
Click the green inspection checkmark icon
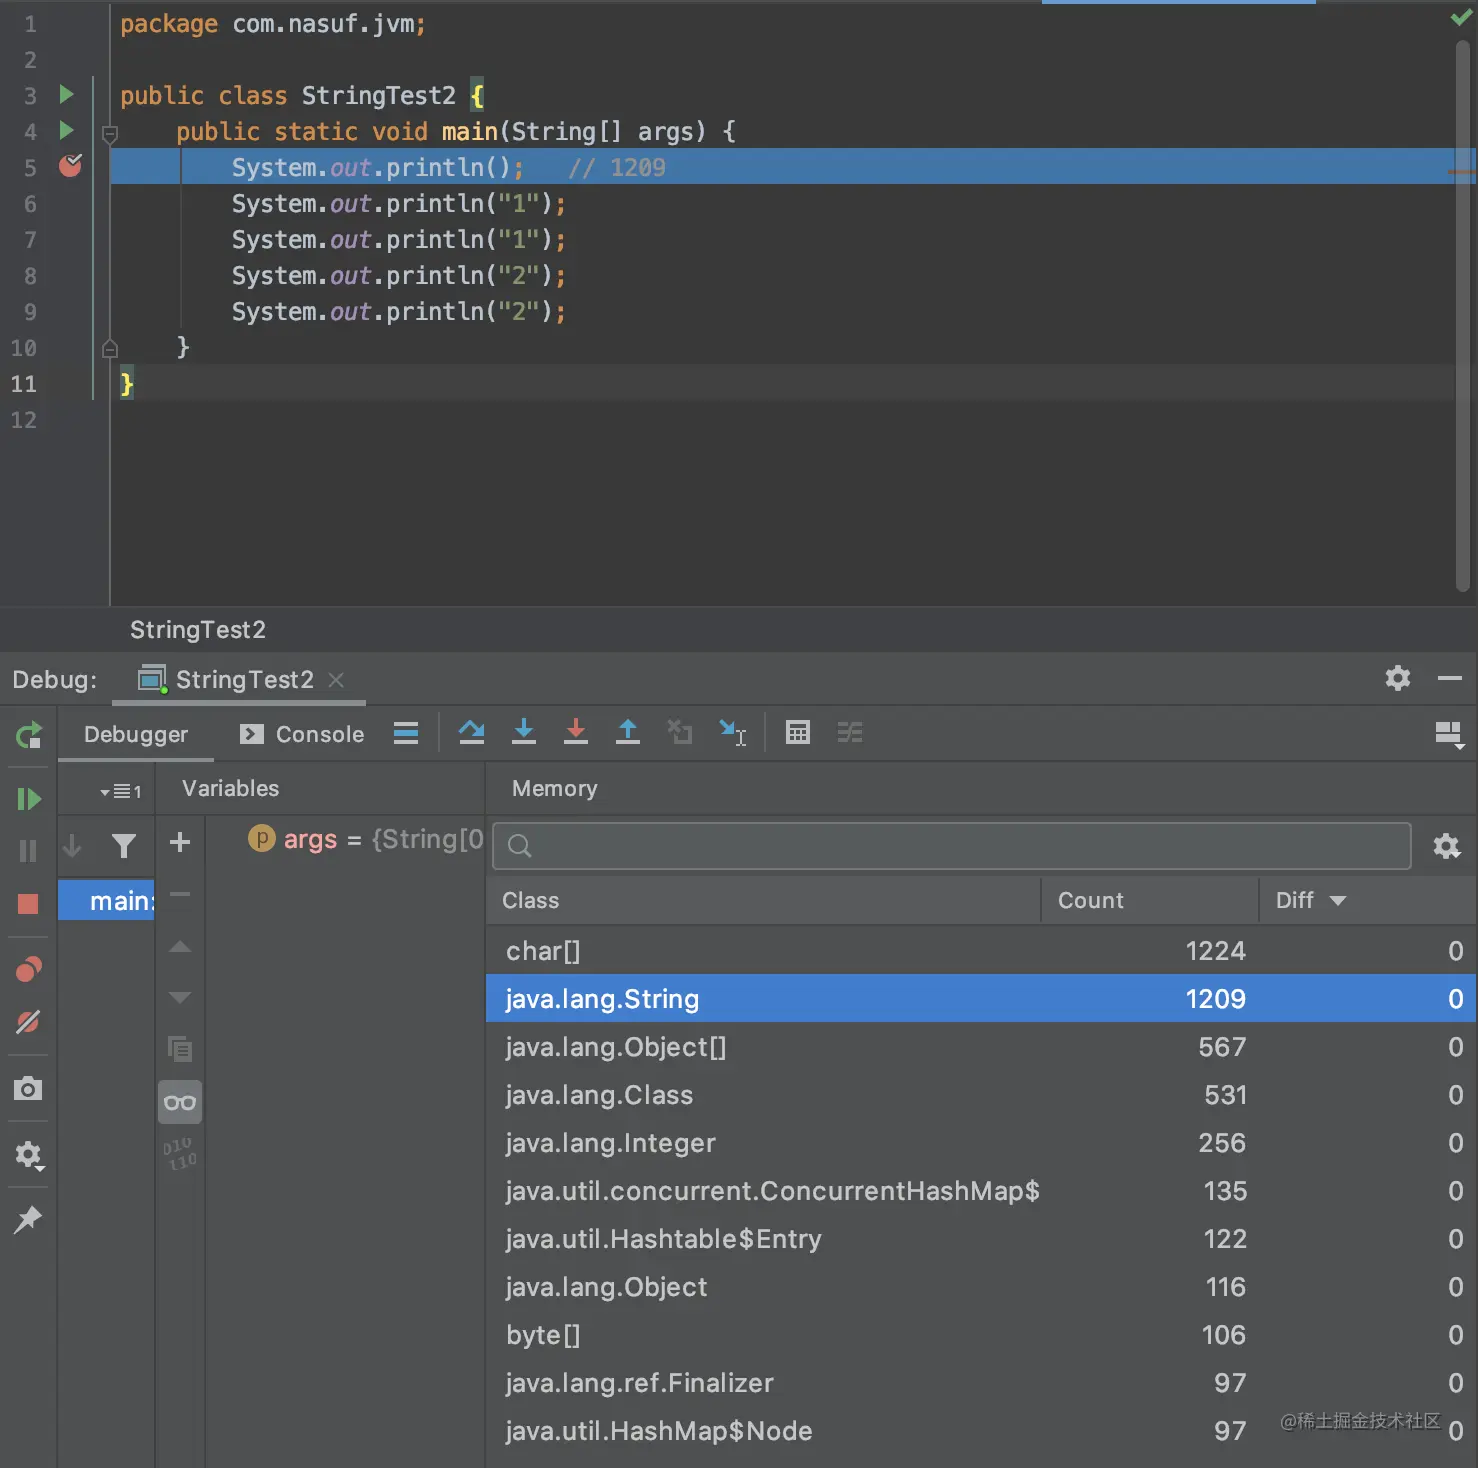click(x=1461, y=18)
